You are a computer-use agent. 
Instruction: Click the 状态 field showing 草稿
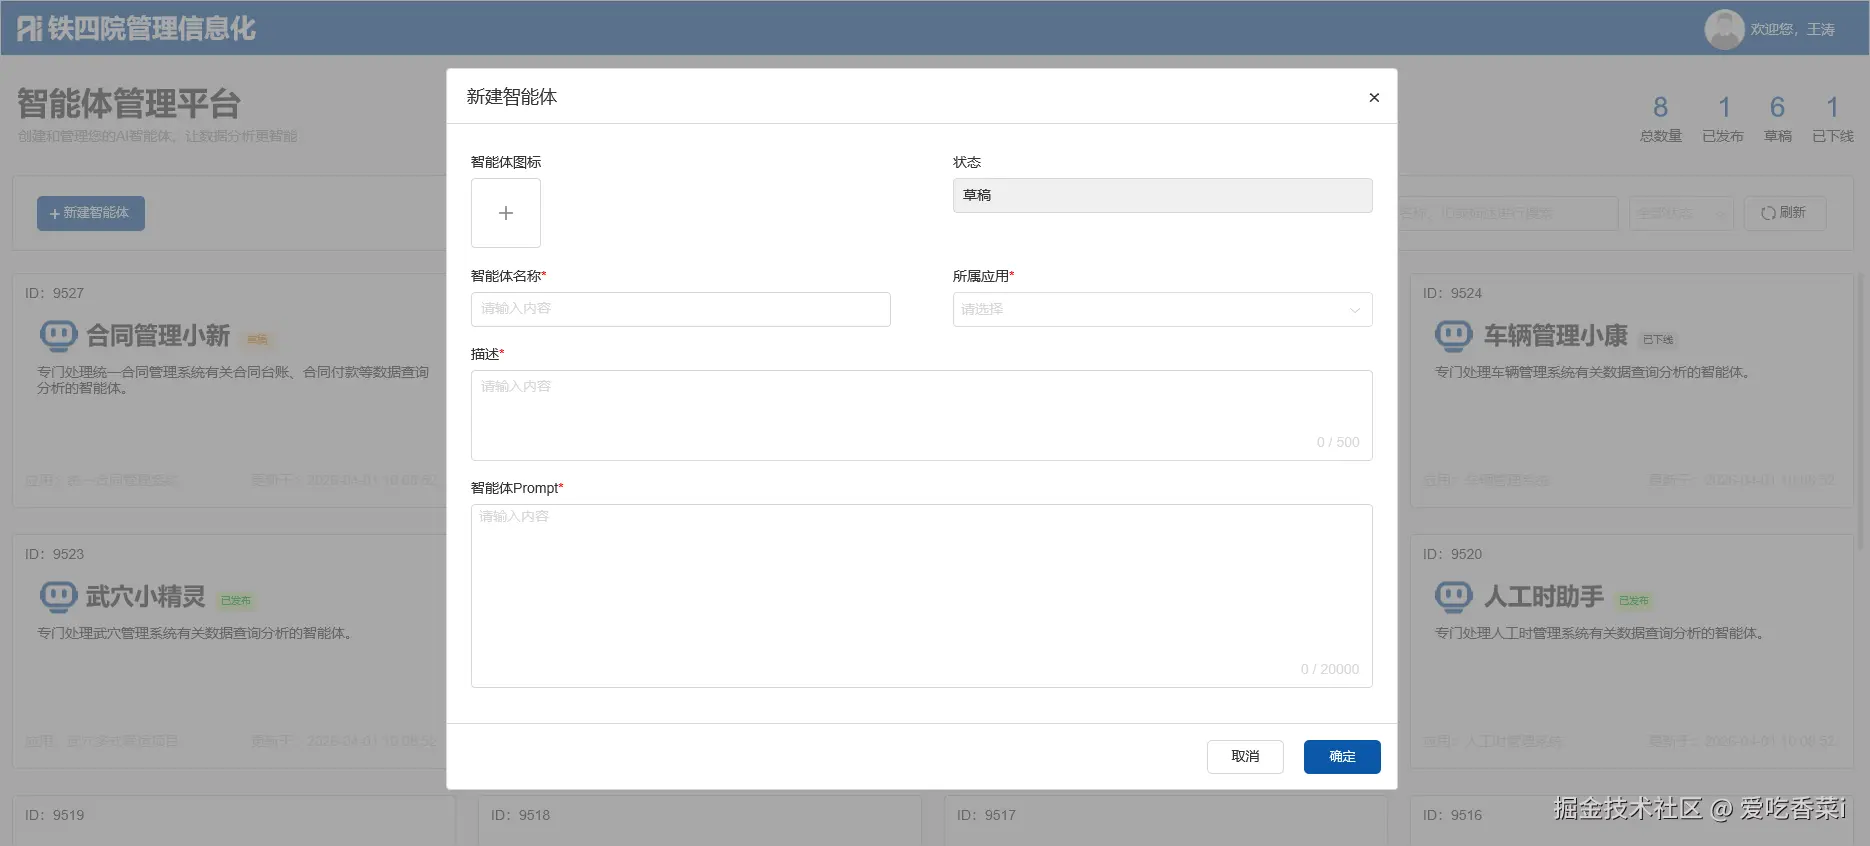(1162, 195)
